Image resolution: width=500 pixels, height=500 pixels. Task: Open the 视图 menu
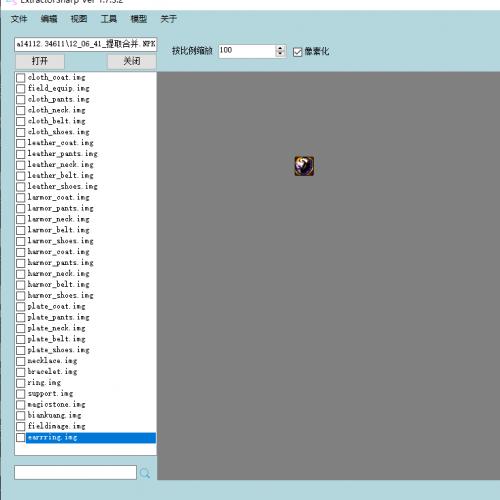79,19
